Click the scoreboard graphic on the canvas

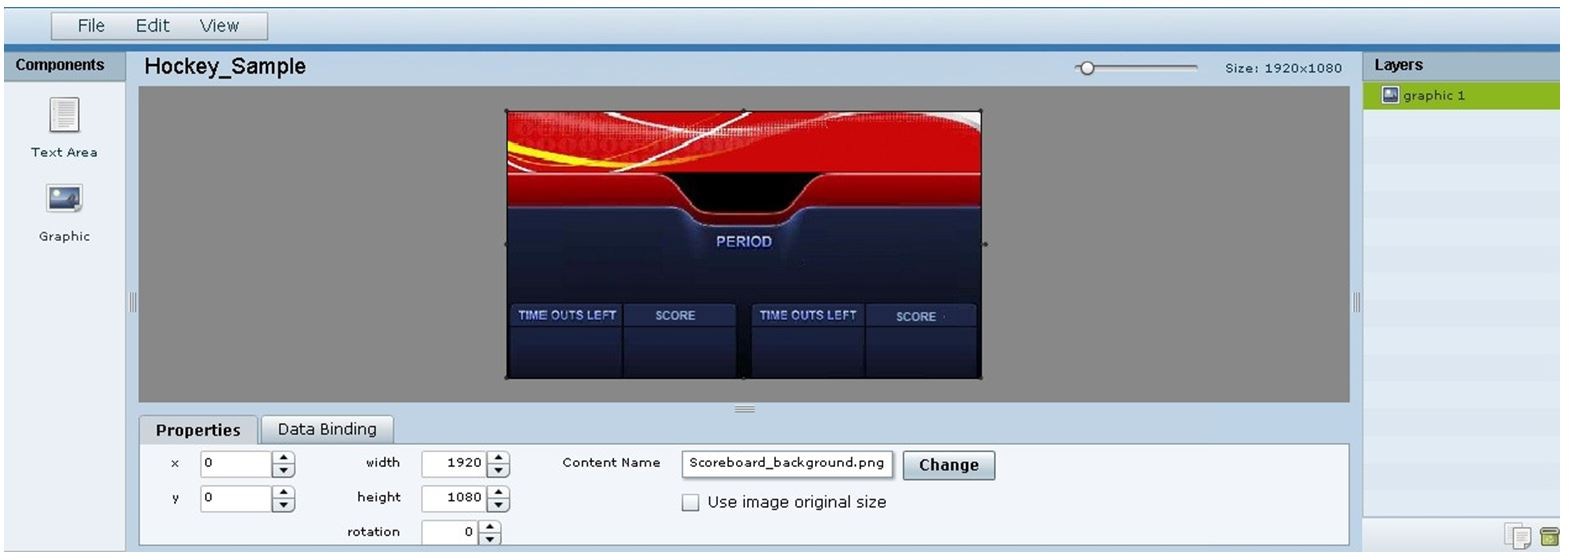pyautogui.click(x=743, y=244)
